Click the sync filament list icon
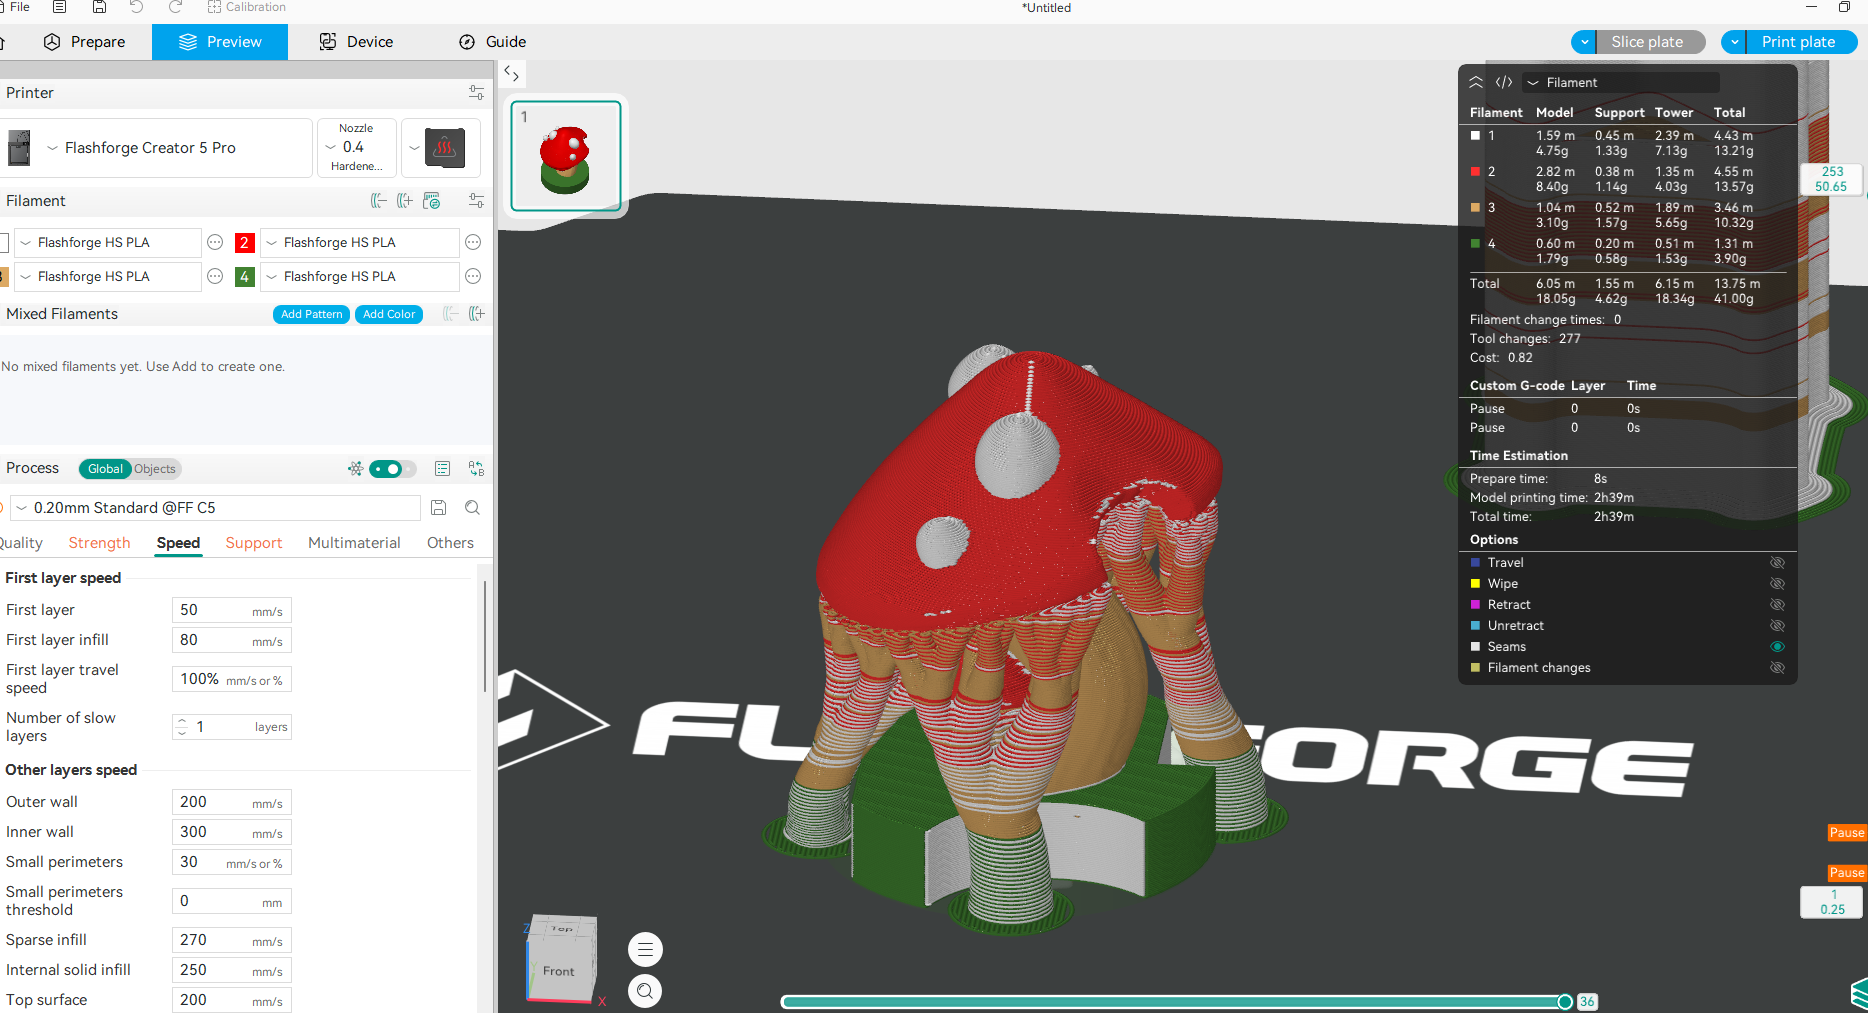Viewport: 1868px width, 1013px height. click(x=432, y=201)
